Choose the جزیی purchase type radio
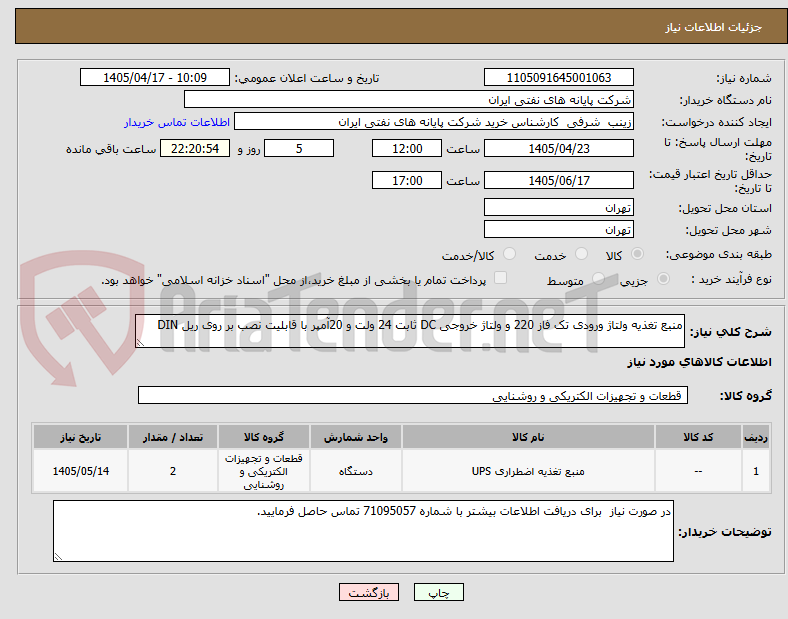Viewport: 788px width, 619px height. (x=663, y=279)
